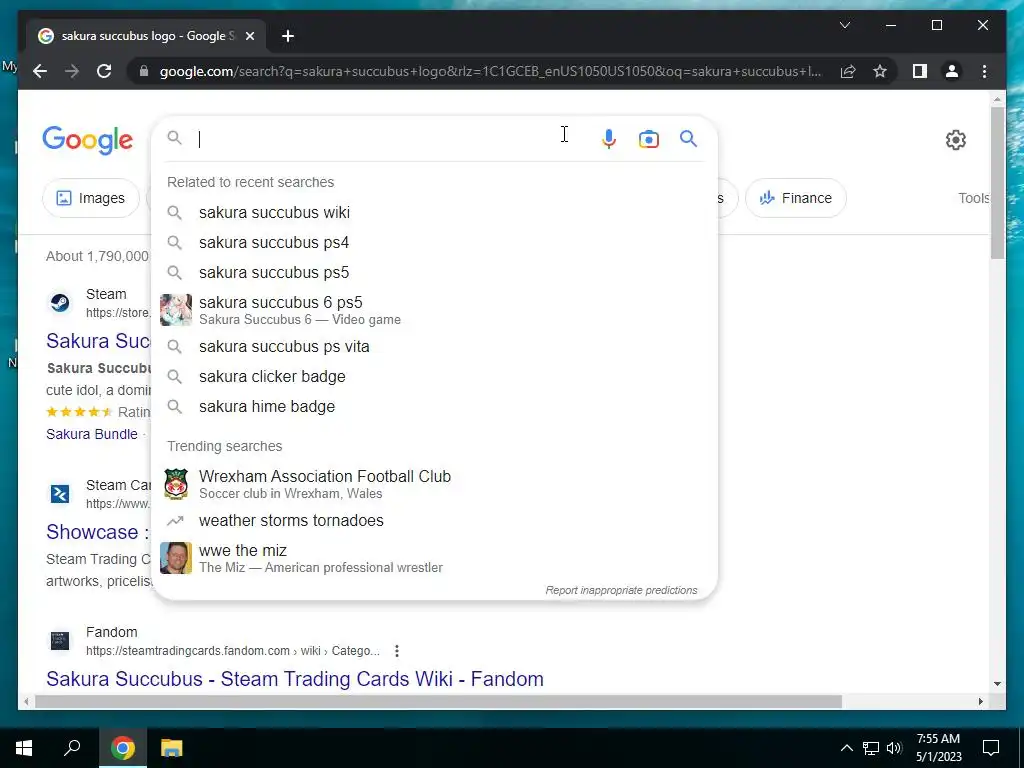Select suggestion sakura succubus 6 ps5

pyautogui.click(x=434, y=310)
